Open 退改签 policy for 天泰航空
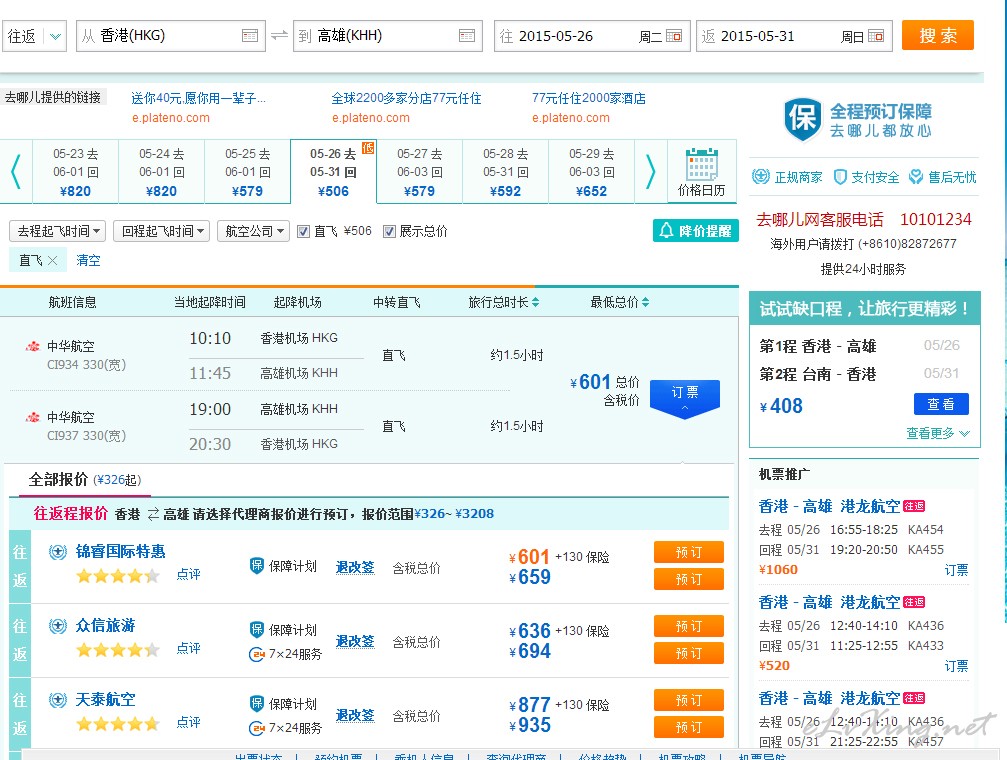The width and height of the screenshot is (1007, 760). click(x=355, y=714)
